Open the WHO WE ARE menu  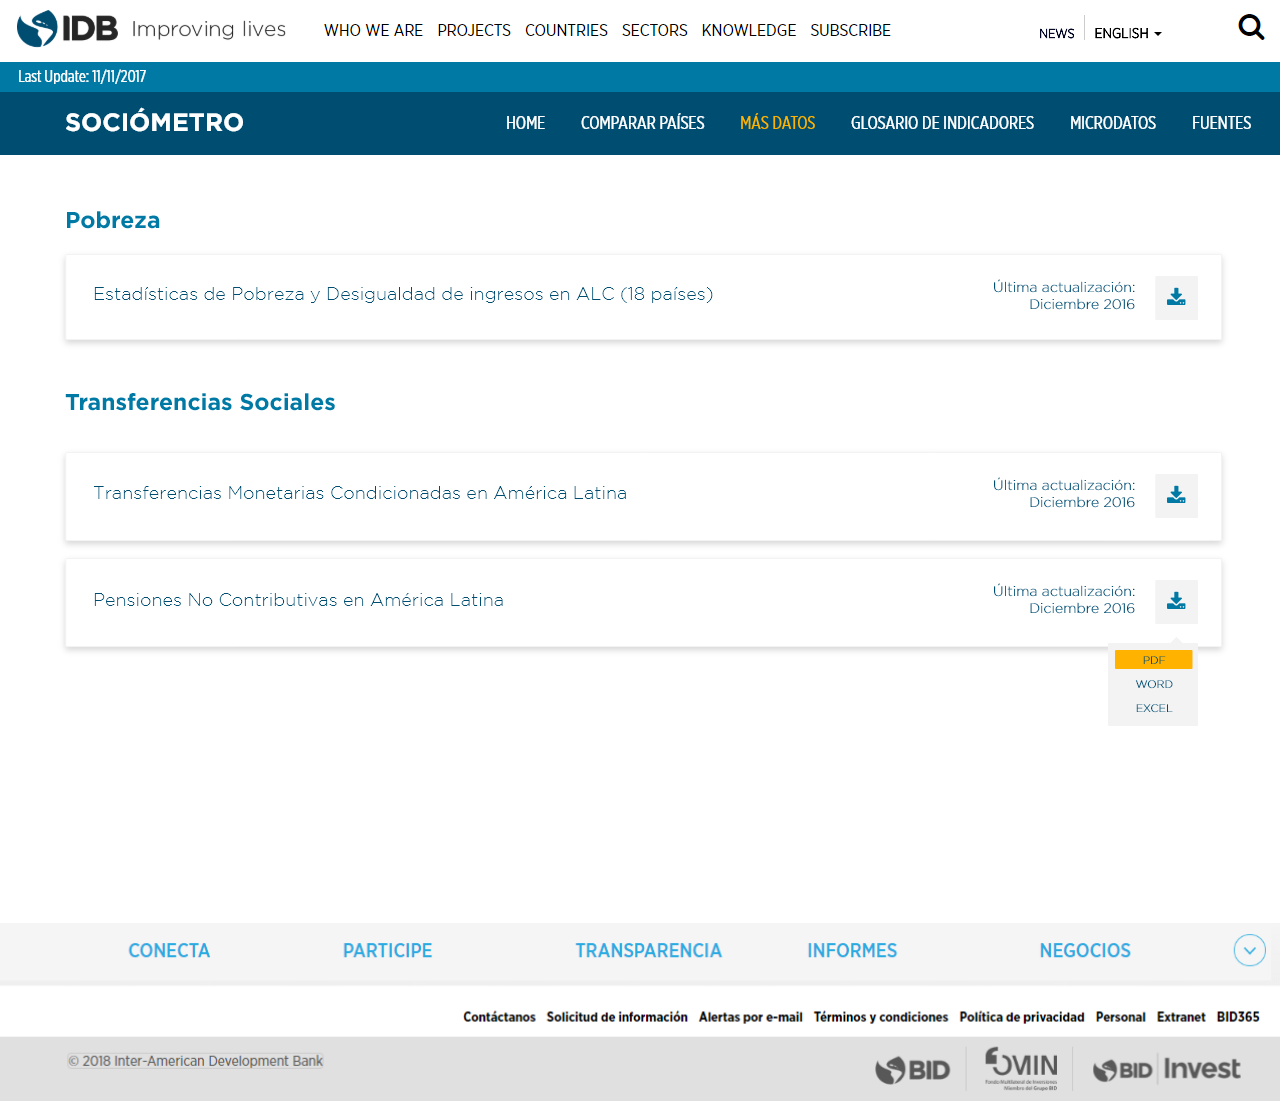click(x=373, y=30)
